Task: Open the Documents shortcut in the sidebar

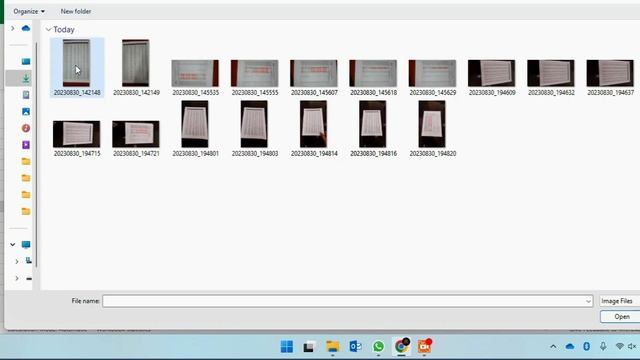Action: (26, 95)
